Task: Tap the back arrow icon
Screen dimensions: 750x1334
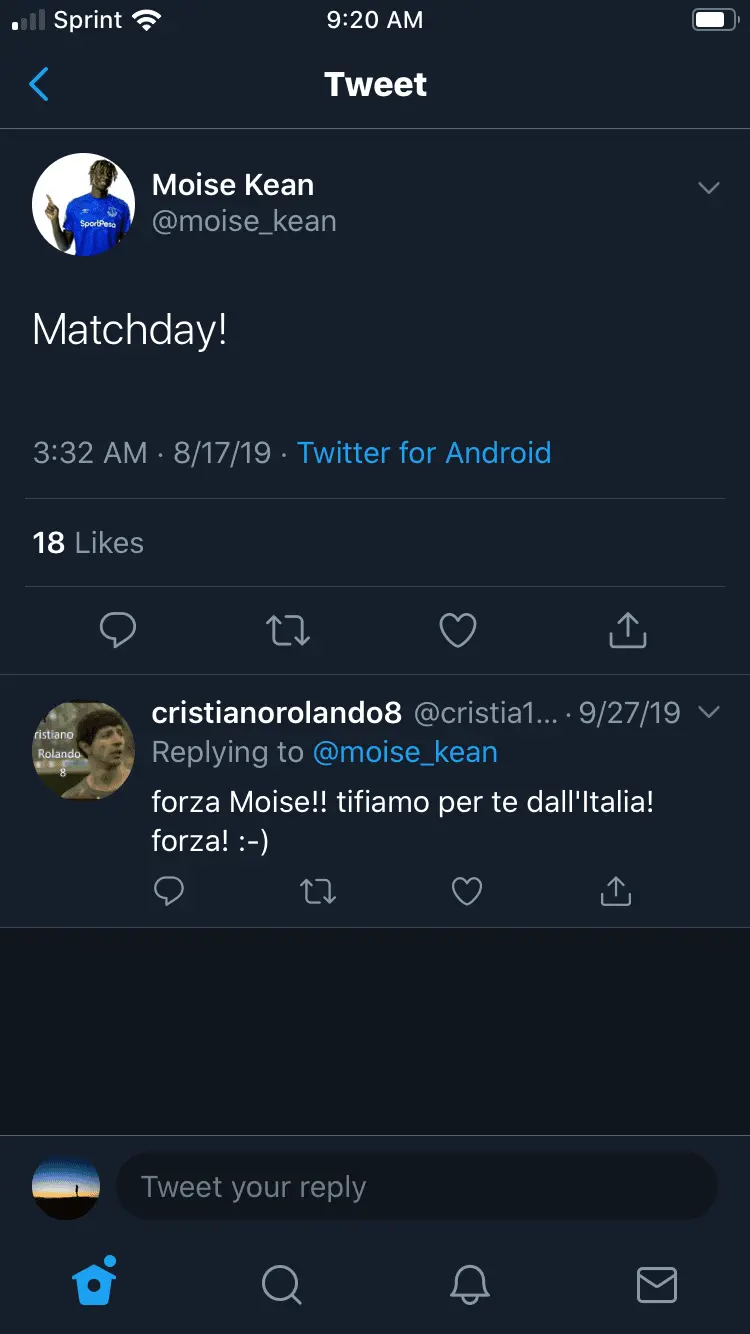Action: [x=40, y=85]
